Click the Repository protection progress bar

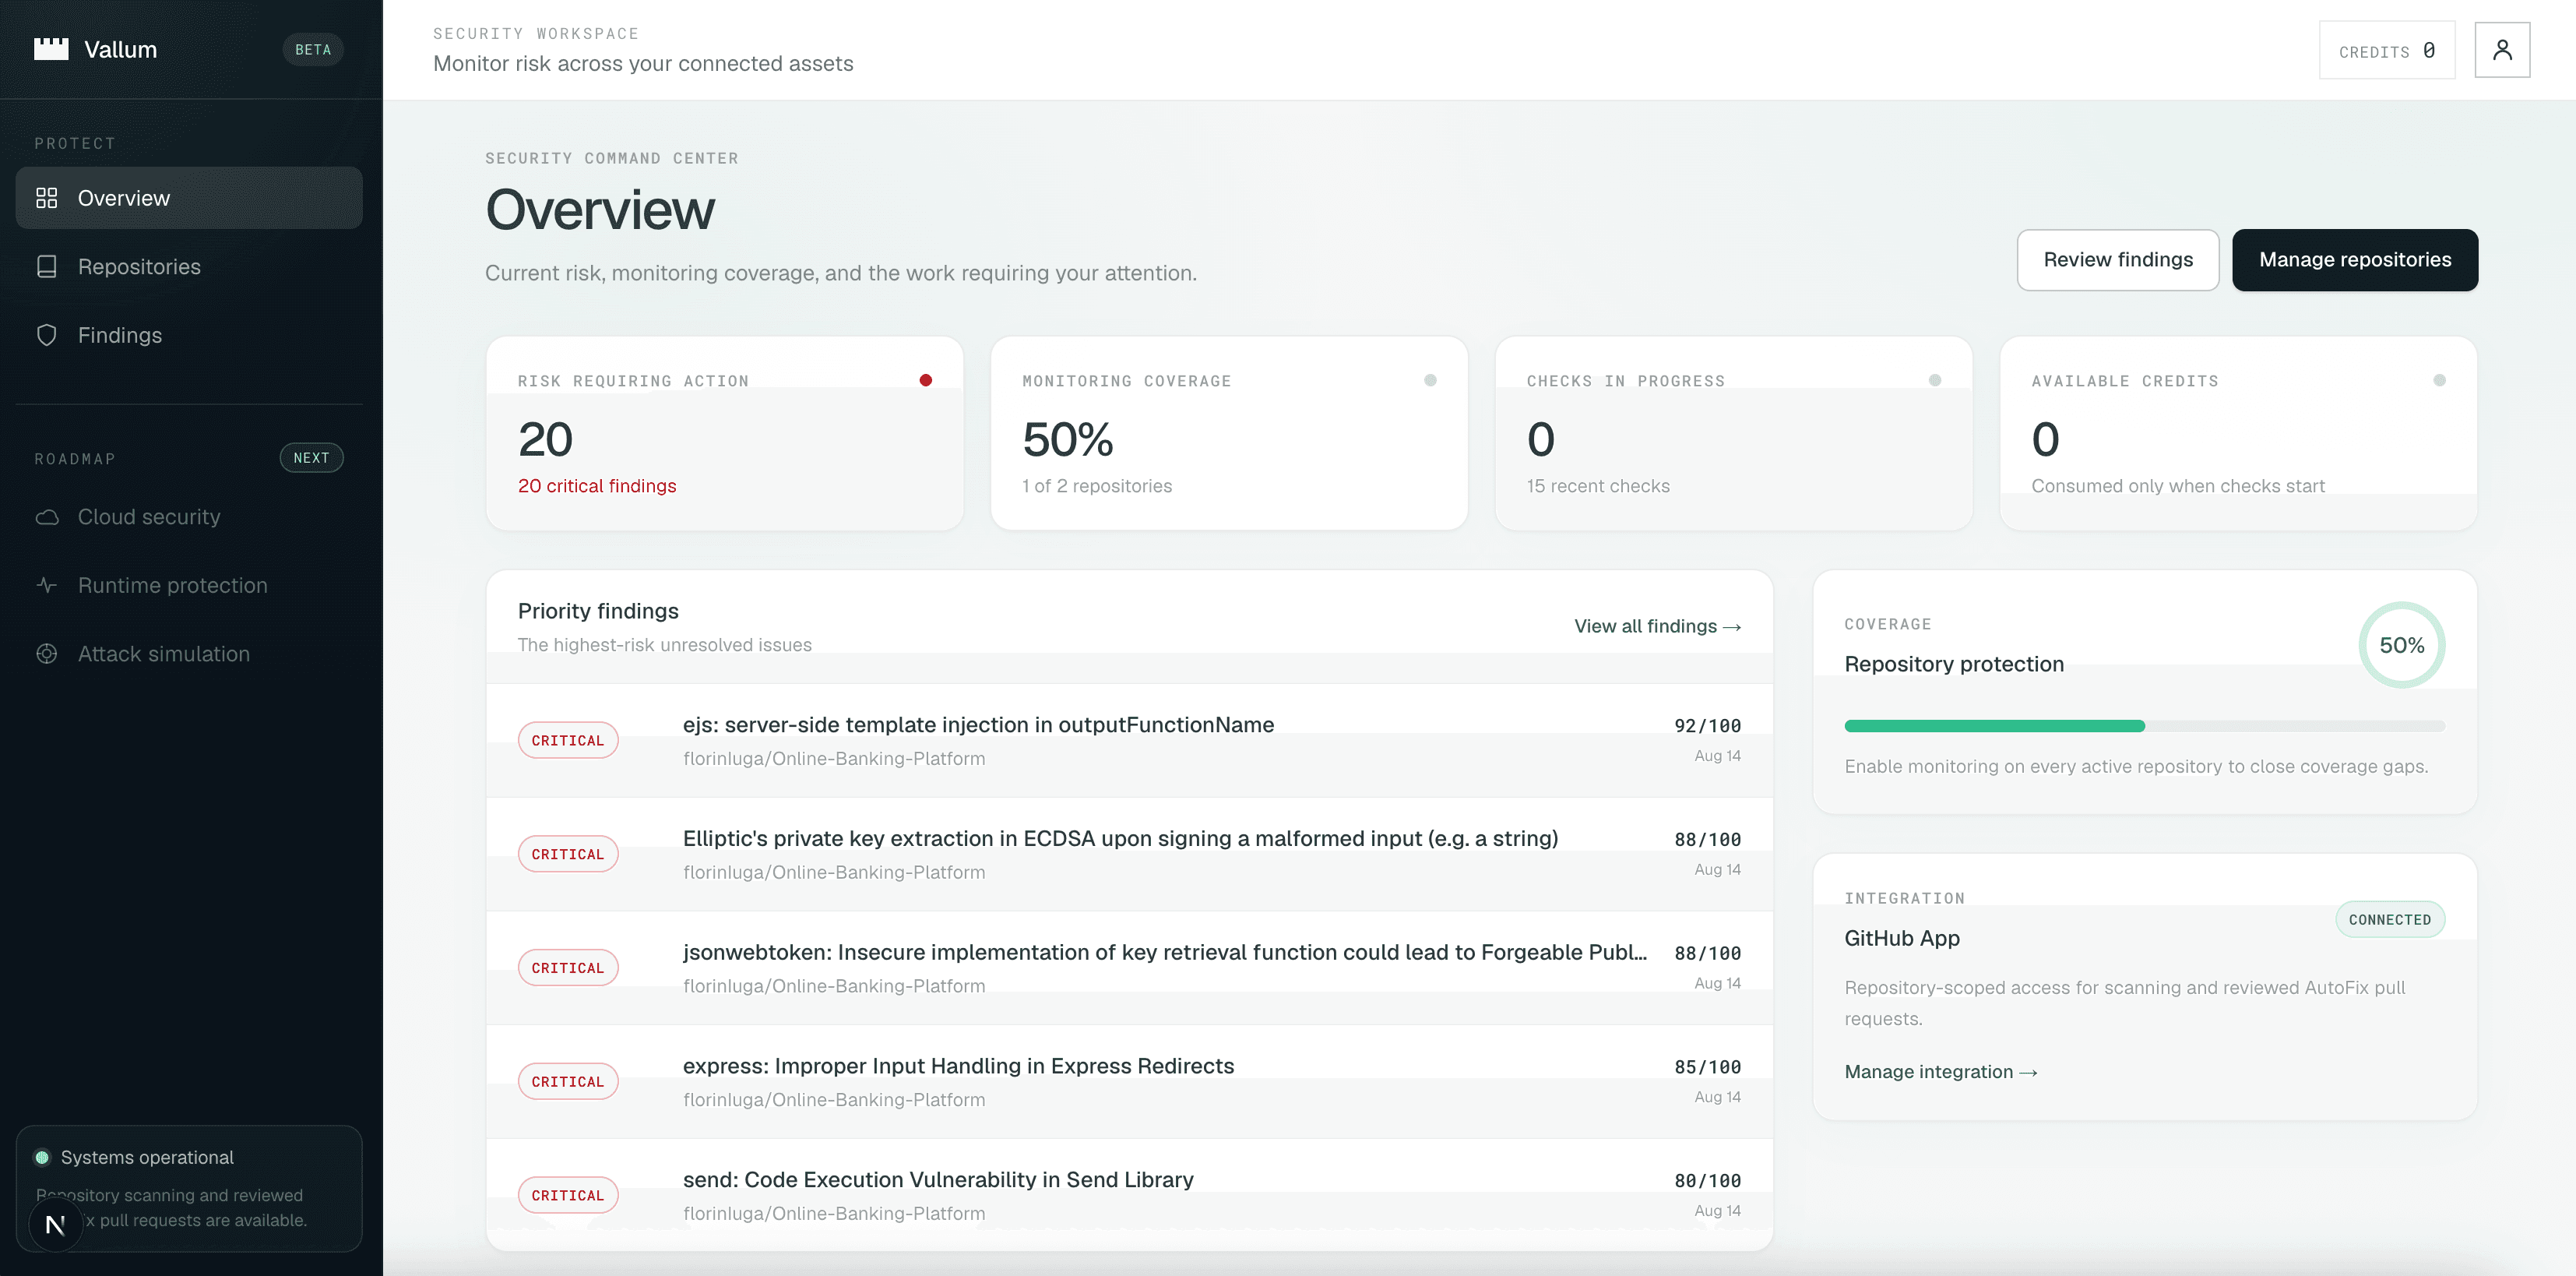tap(2144, 726)
